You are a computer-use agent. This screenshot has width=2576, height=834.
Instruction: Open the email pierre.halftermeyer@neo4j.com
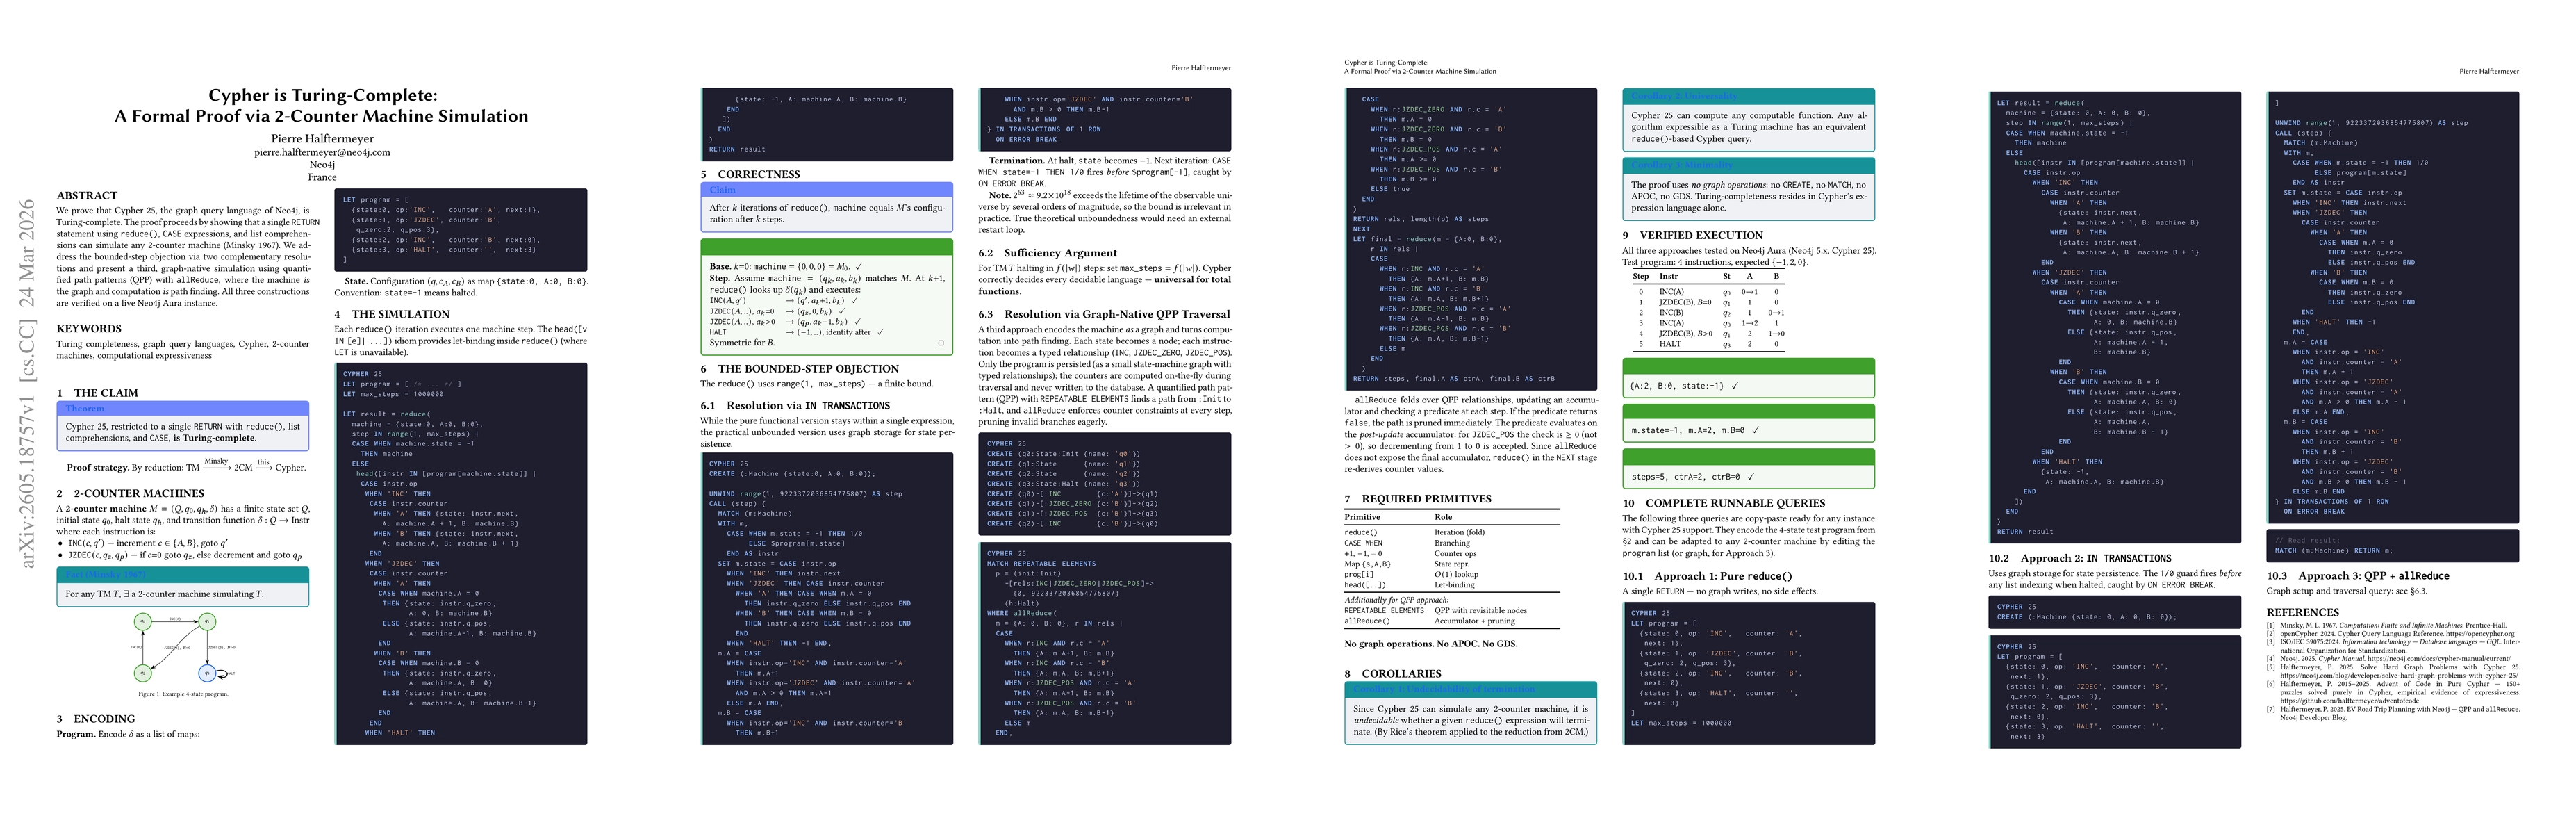click(x=322, y=152)
